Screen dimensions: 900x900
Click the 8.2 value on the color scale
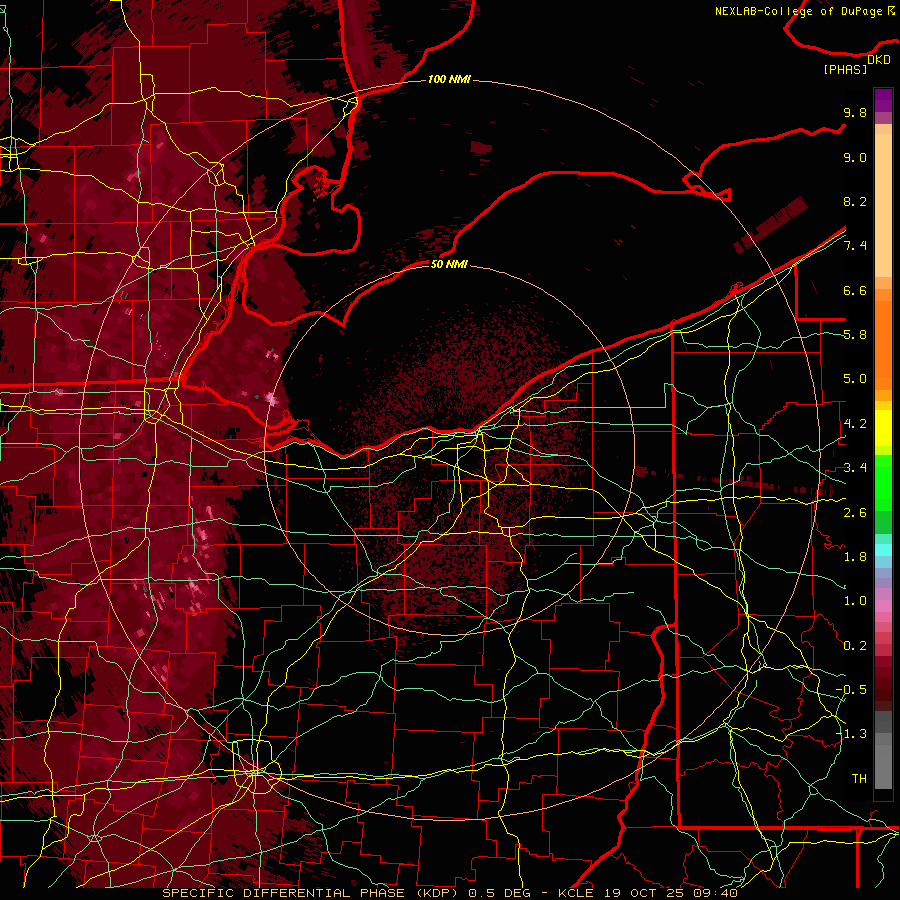855,201
